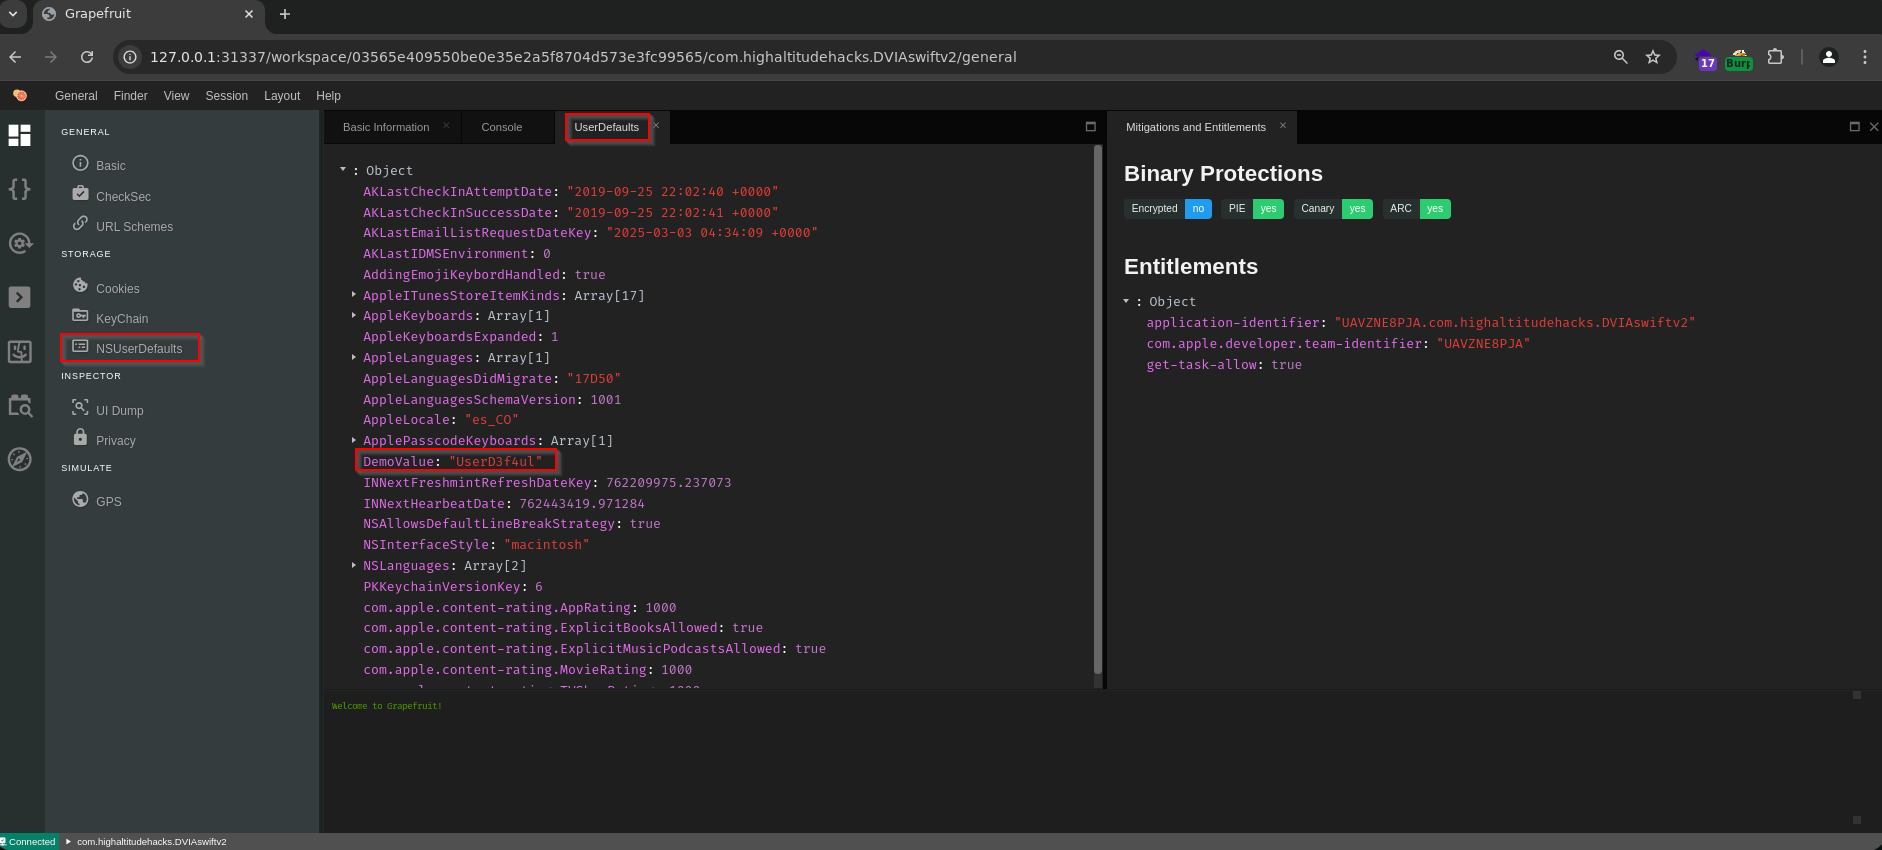
Task: Expand the ApplePasscodeKeyboards array
Action: tap(354, 440)
